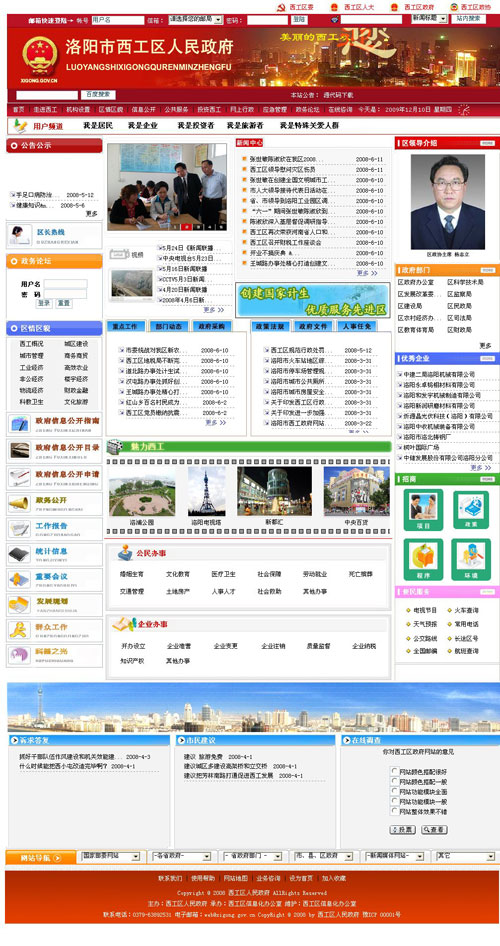The image size is (500, 946).
Task: Open the 洛浦公园 photo thumbnail
Action: [142, 491]
